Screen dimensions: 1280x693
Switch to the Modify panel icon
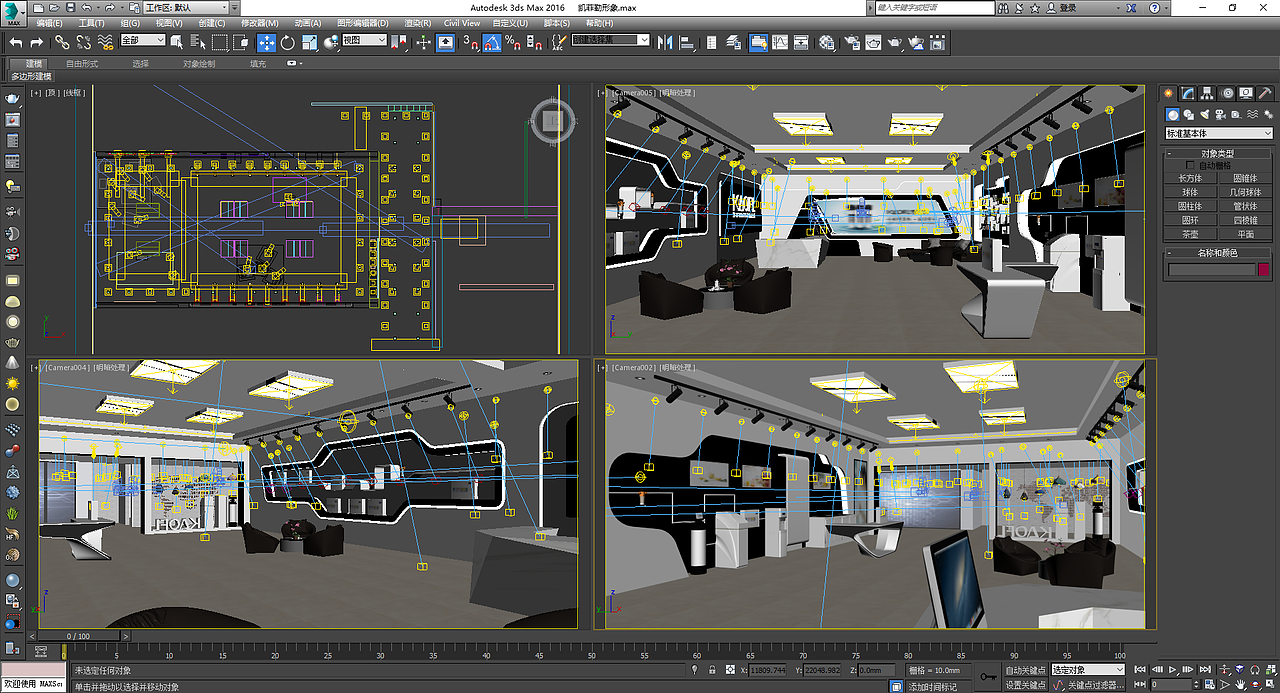(x=1187, y=93)
